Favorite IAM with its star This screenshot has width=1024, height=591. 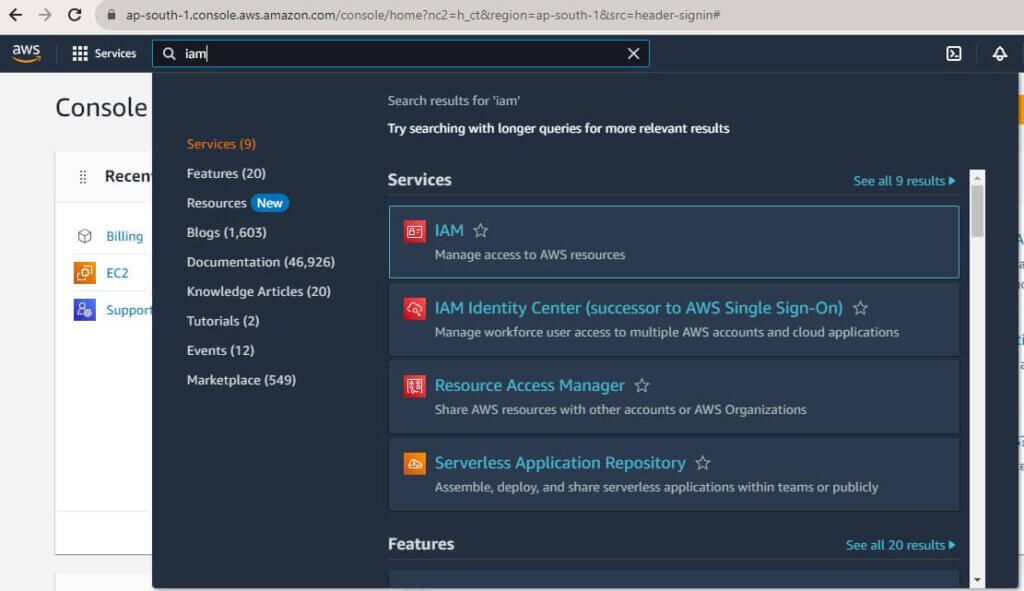pos(481,231)
